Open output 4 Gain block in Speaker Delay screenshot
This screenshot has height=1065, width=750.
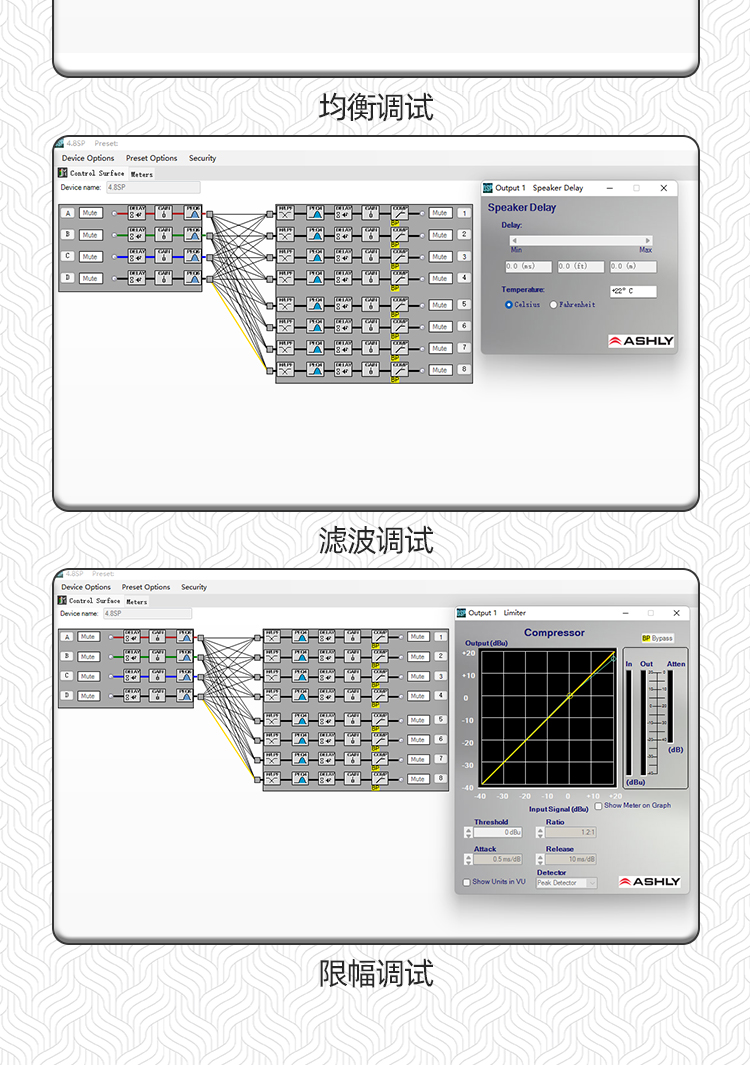(371, 278)
